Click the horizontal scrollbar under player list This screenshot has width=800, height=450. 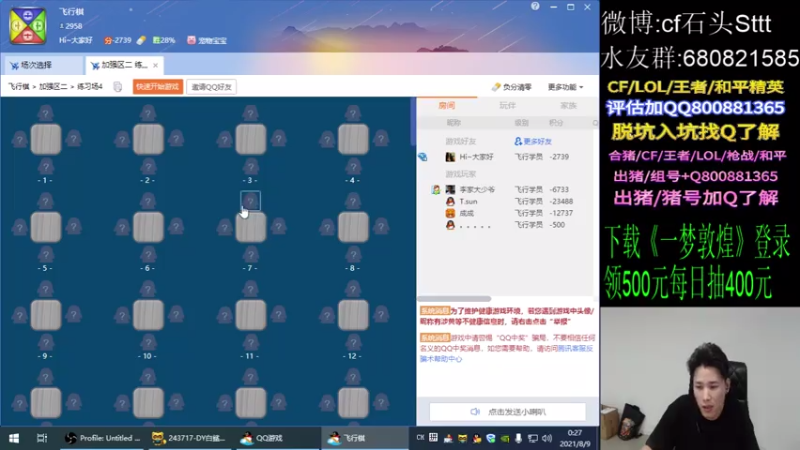click(x=454, y=298)
